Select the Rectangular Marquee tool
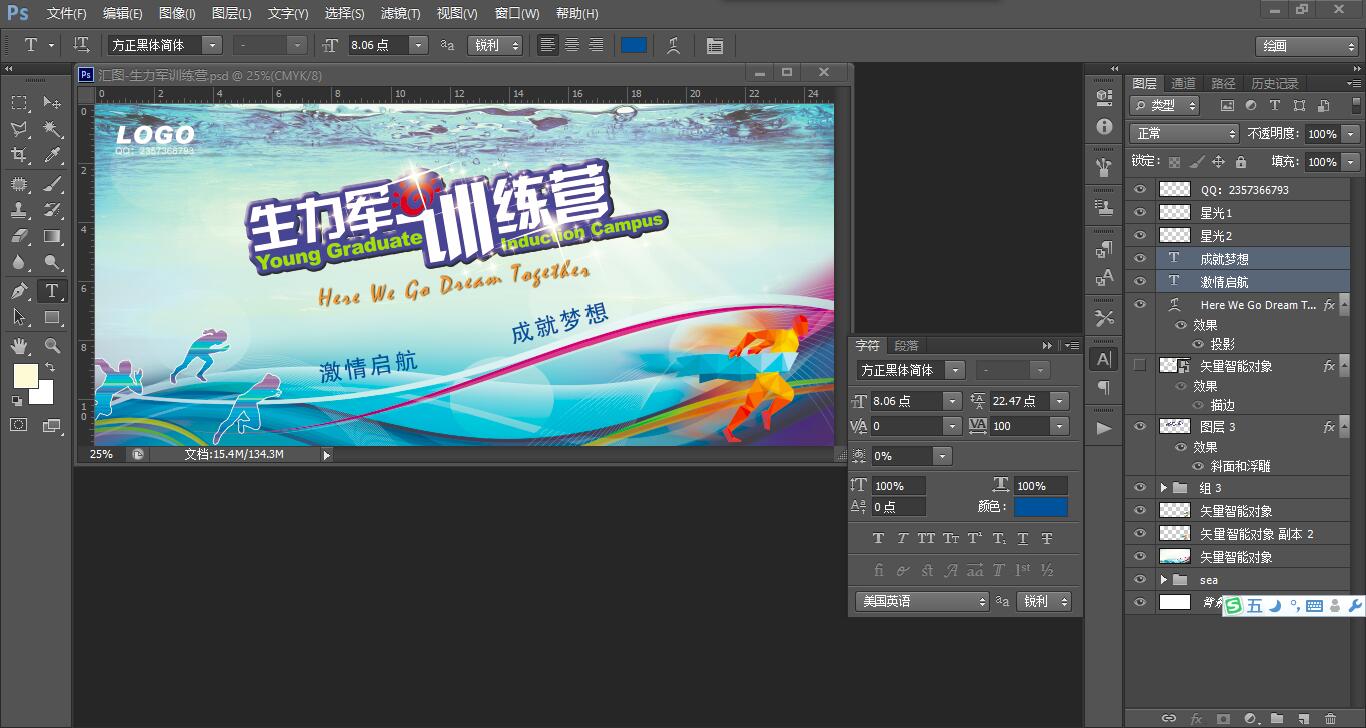Screen dimensions: 1366x728 pyautogui.click(x=19, y=102)
